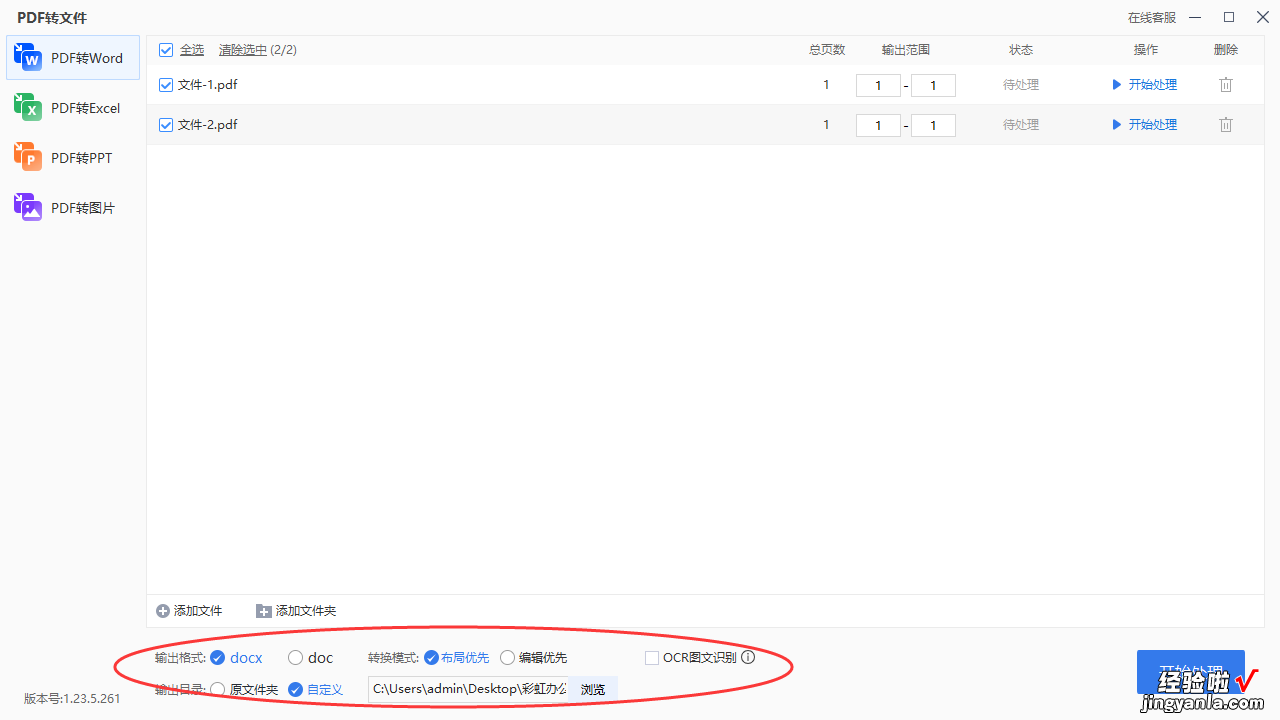
Task: Click play triangle icon for 文件-1.pdf
Action: pos(1117,85)
